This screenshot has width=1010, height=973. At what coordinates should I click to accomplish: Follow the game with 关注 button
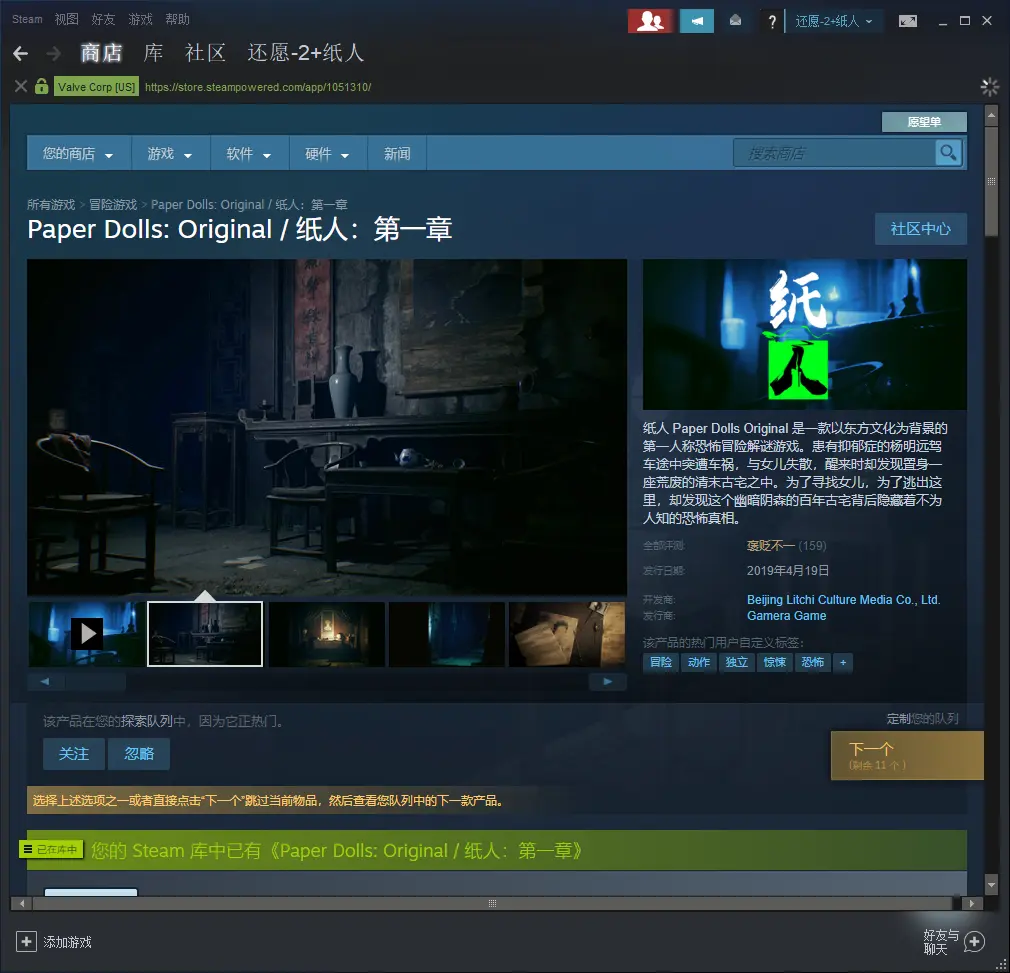pyautogui.click(x=73, y=753)
